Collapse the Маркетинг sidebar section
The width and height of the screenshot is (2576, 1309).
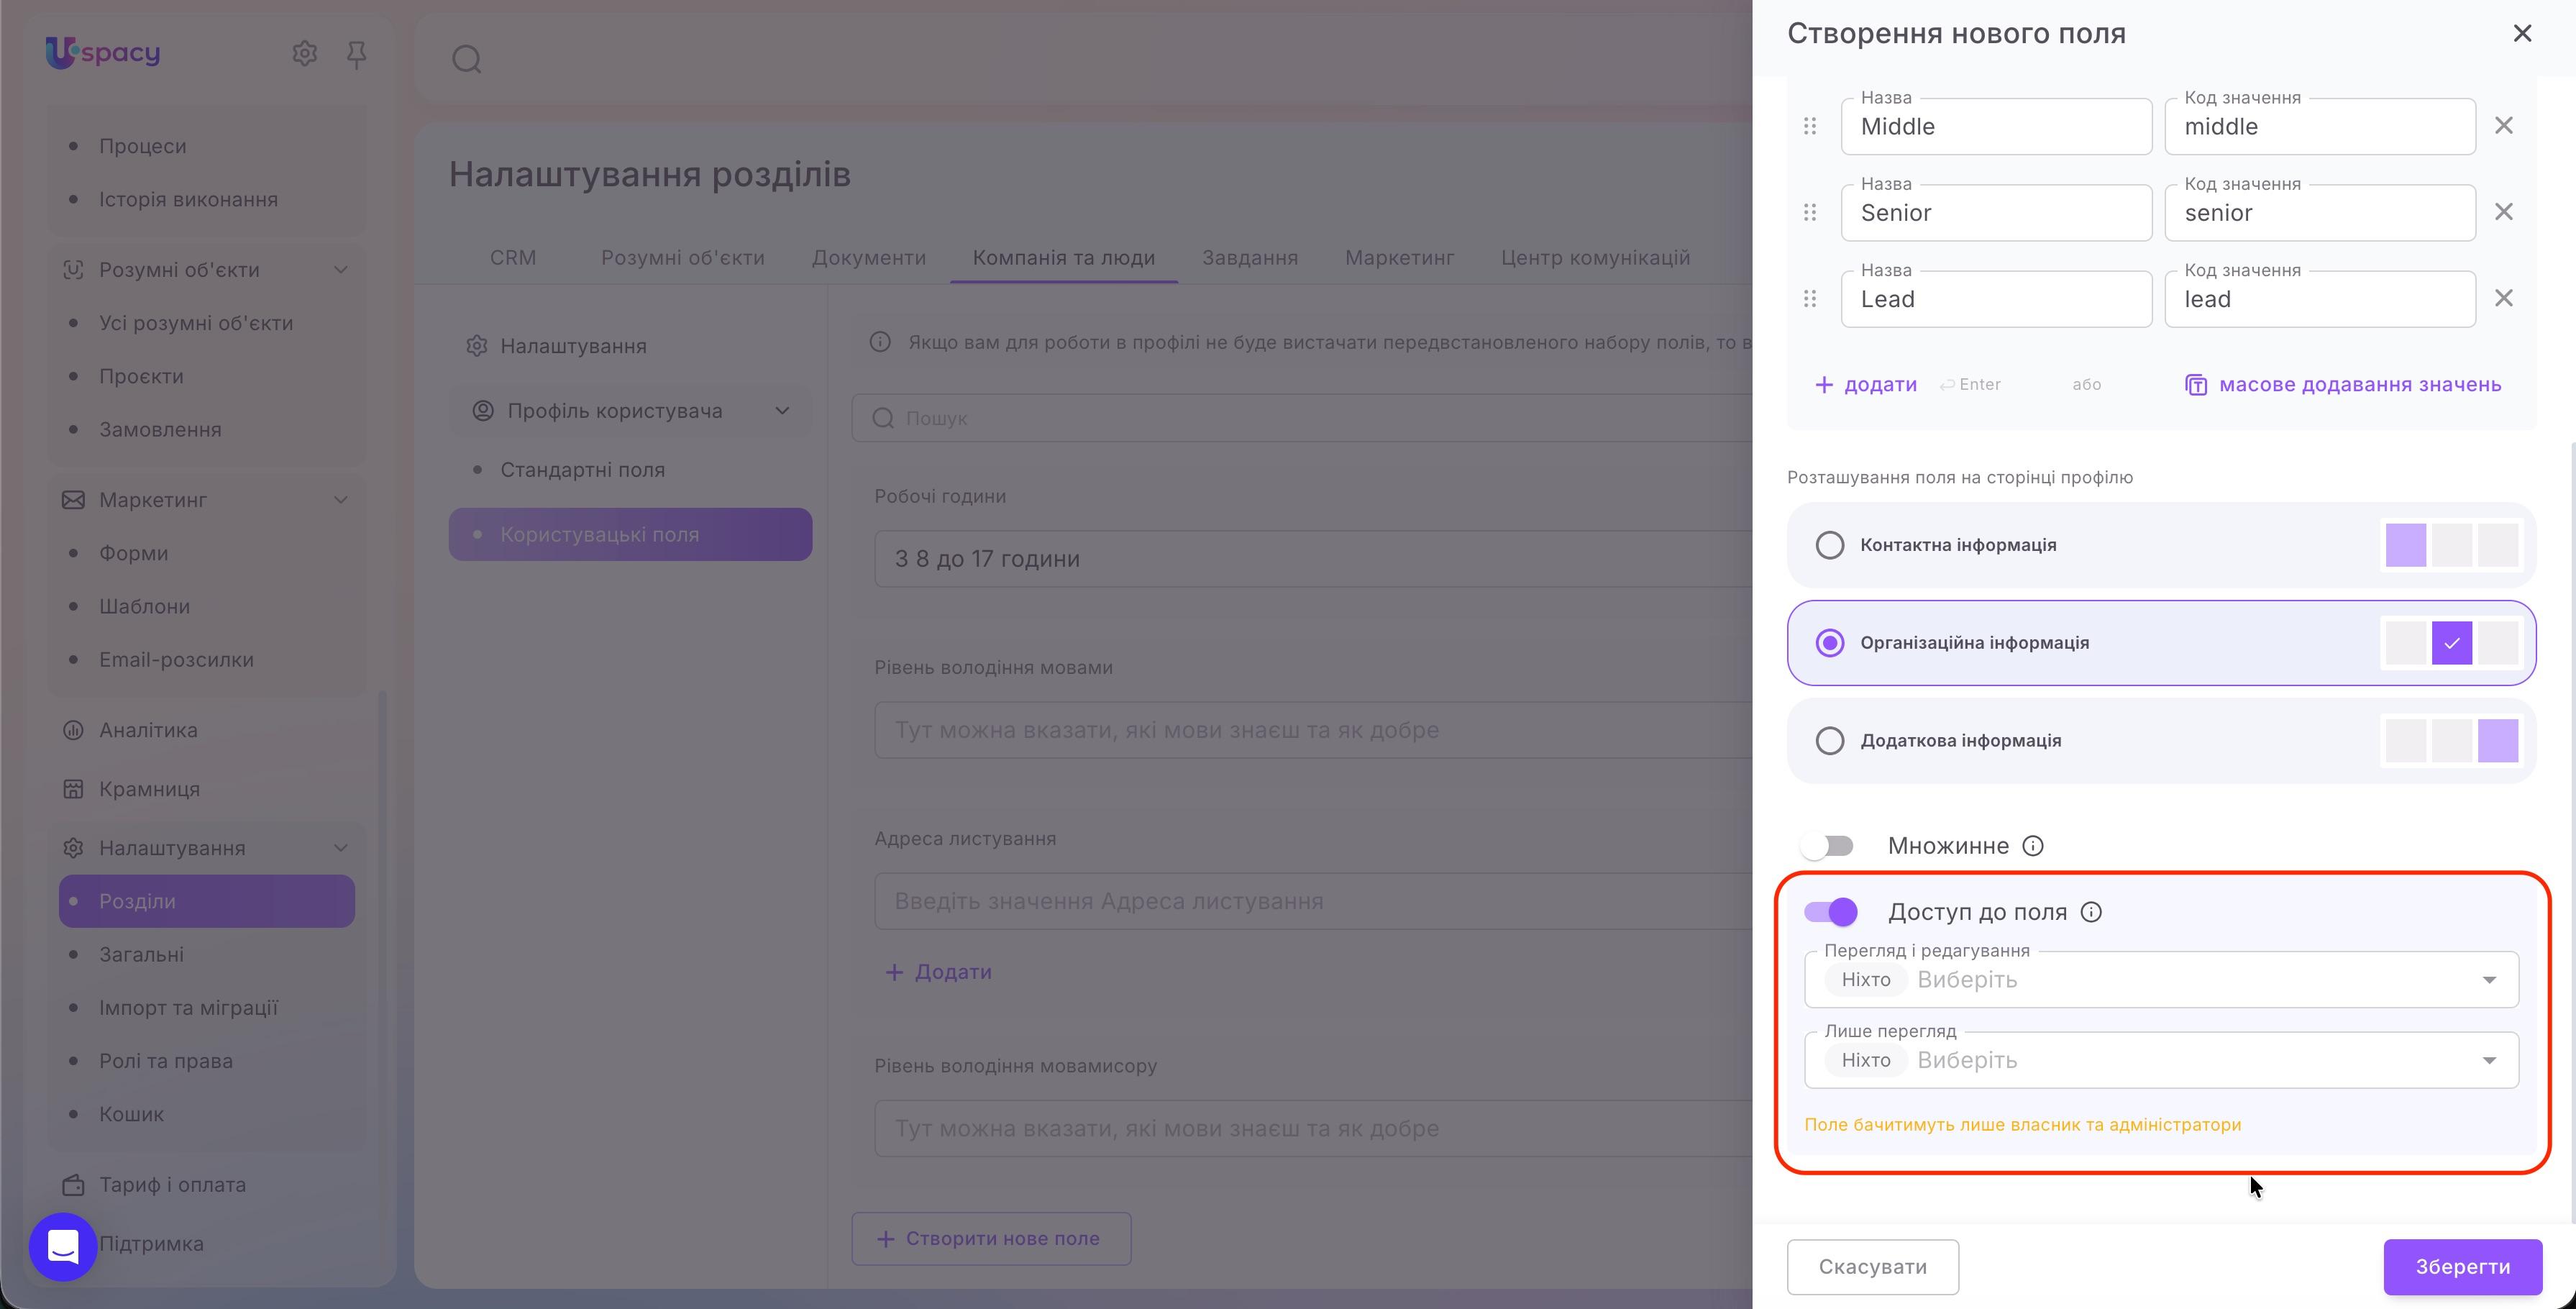341,500
